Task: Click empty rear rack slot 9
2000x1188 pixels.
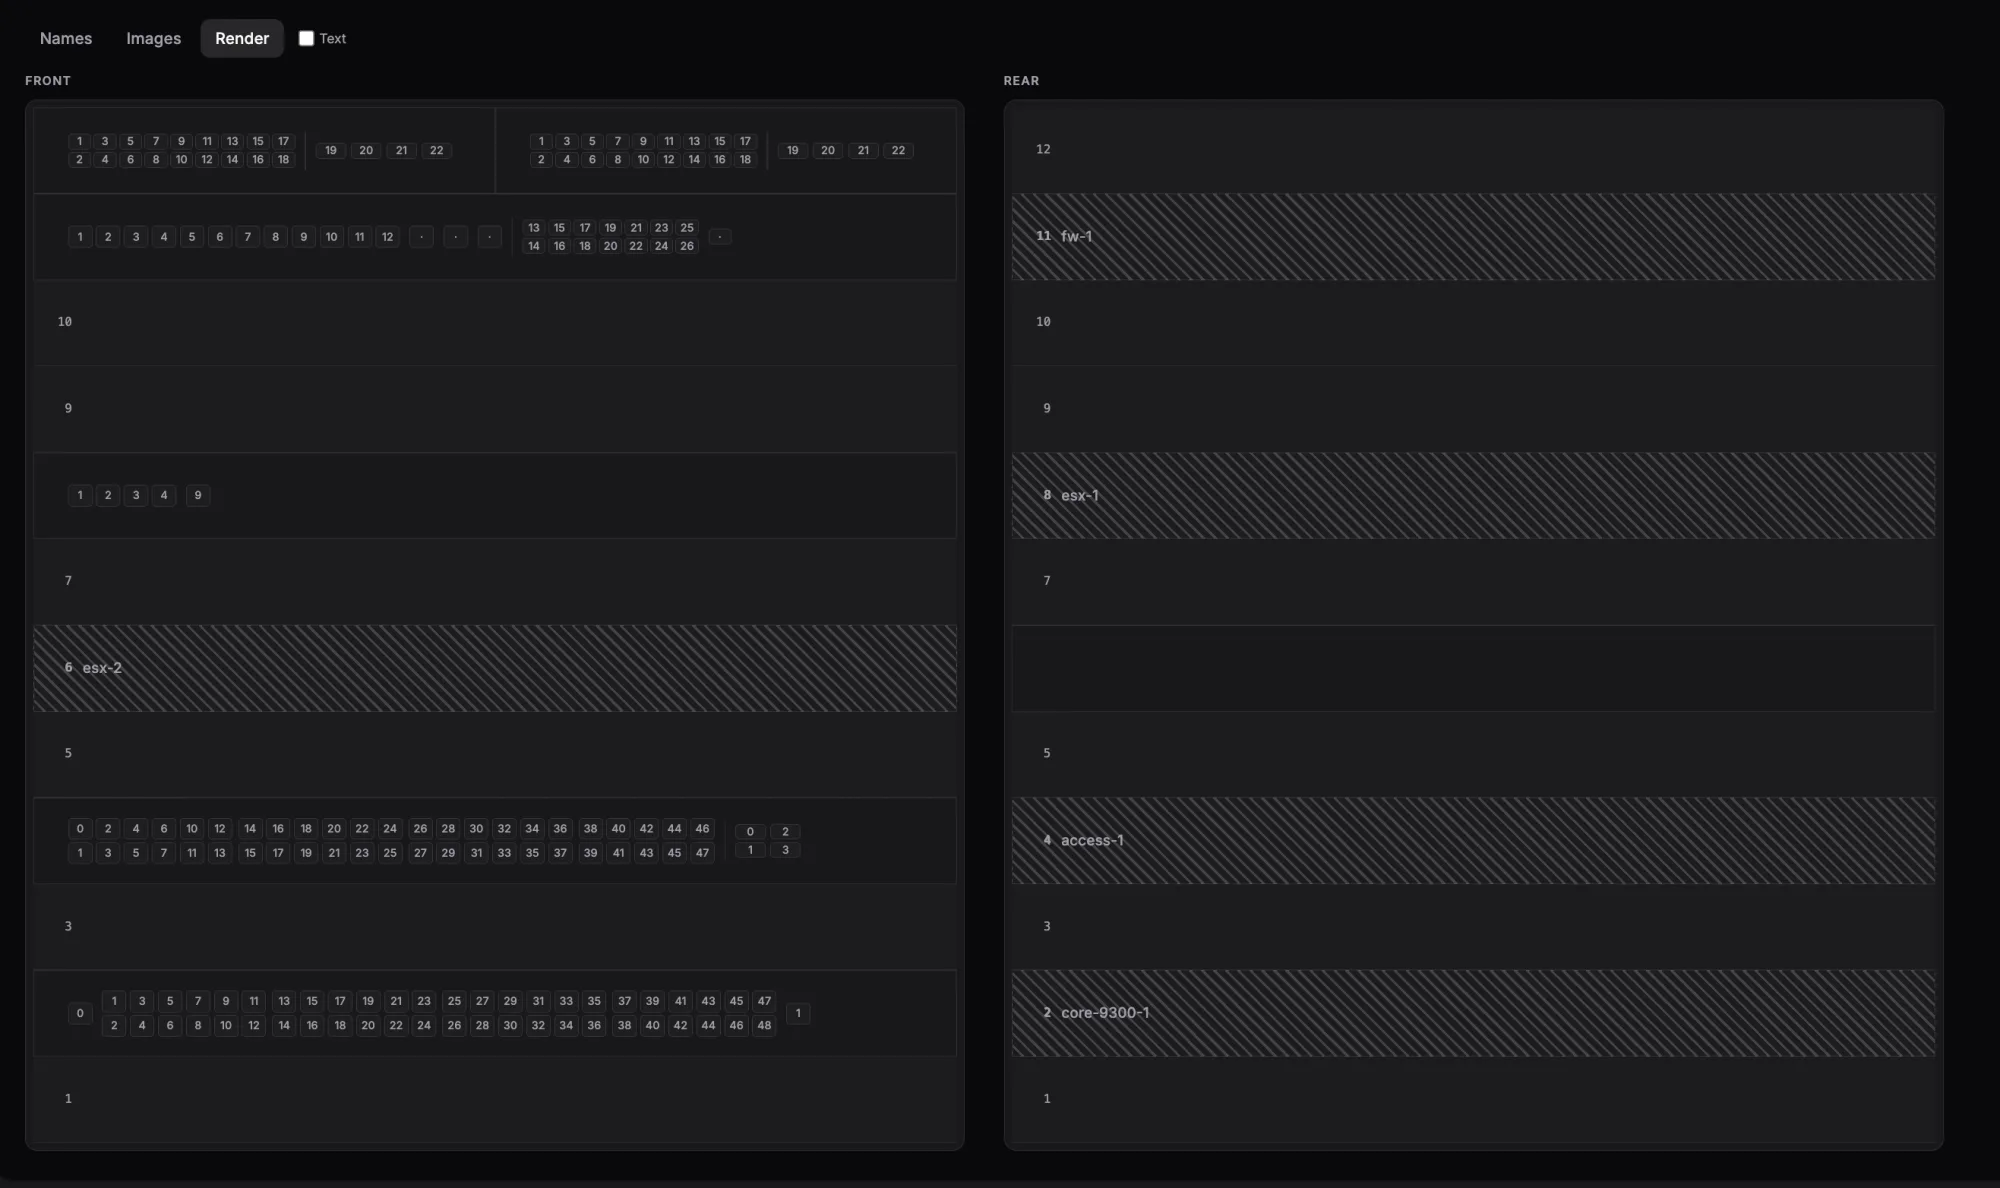Action: (x=1473, y=409)
